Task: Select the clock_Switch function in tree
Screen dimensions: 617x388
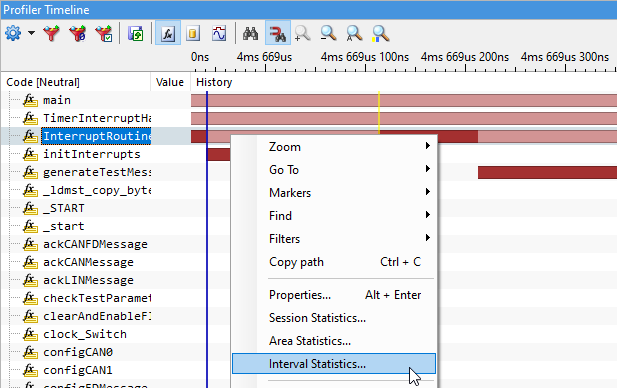Action: coord(85,334)
